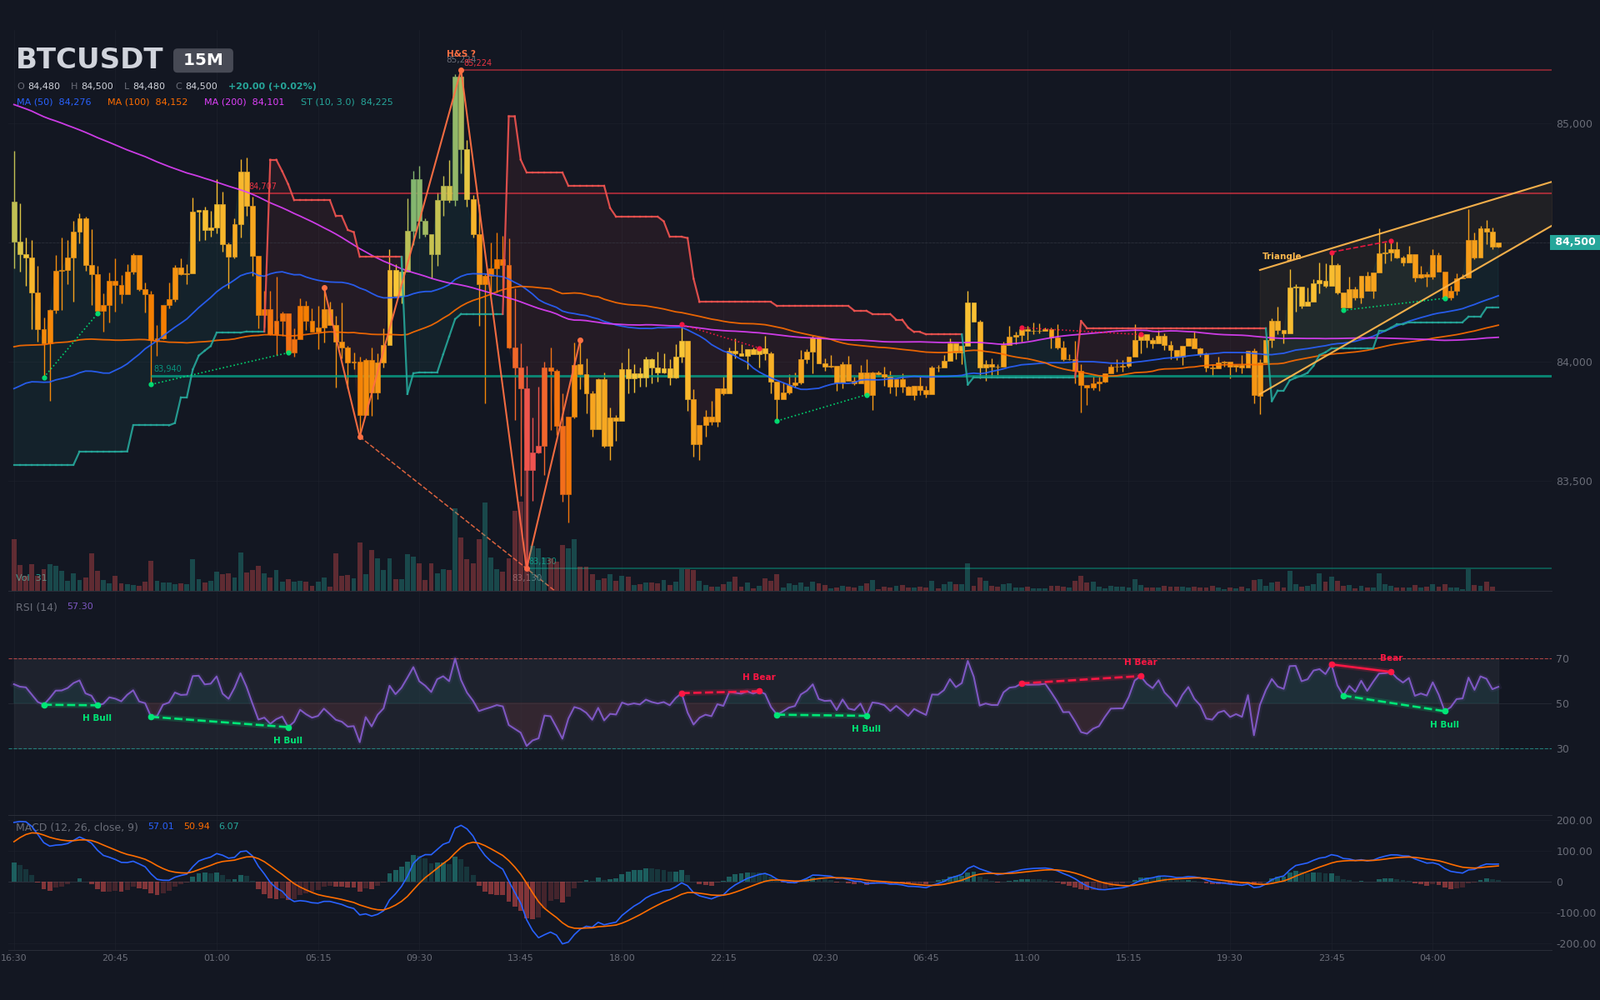Select the MA (100) indicator legend

click(x=147, y=102)
